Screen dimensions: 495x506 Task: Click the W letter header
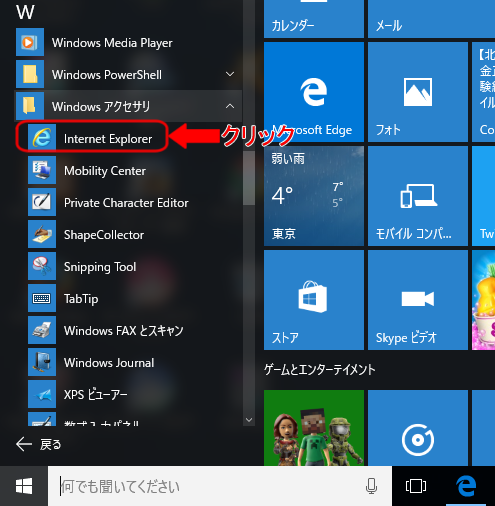pyautogui.click(x=25, y=12)
